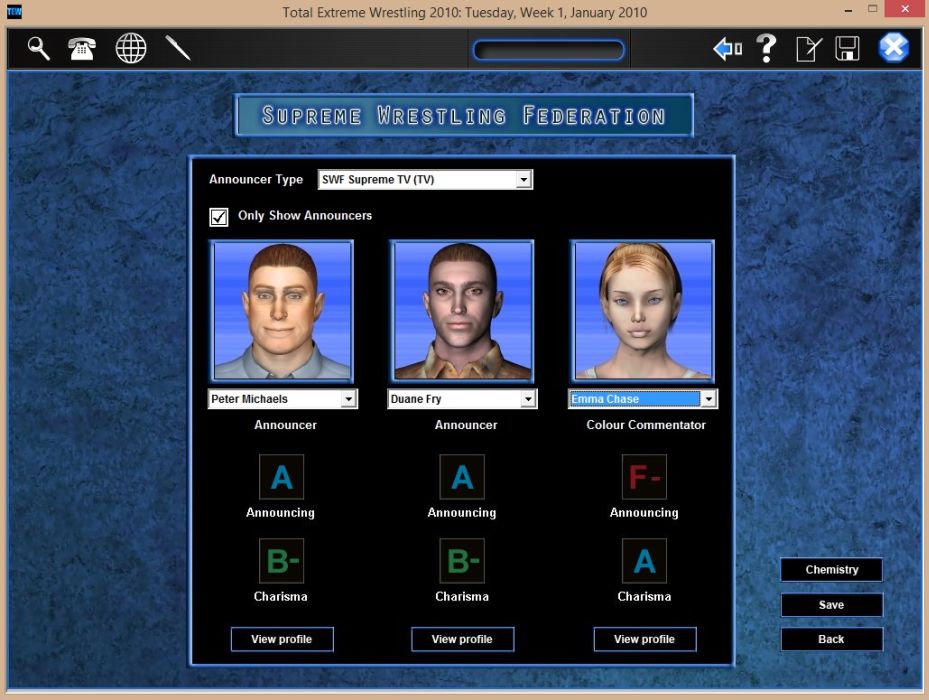This screenshot has width=929, height=700.
Task: Click the dark status field in toolbar
Action: 549,50
